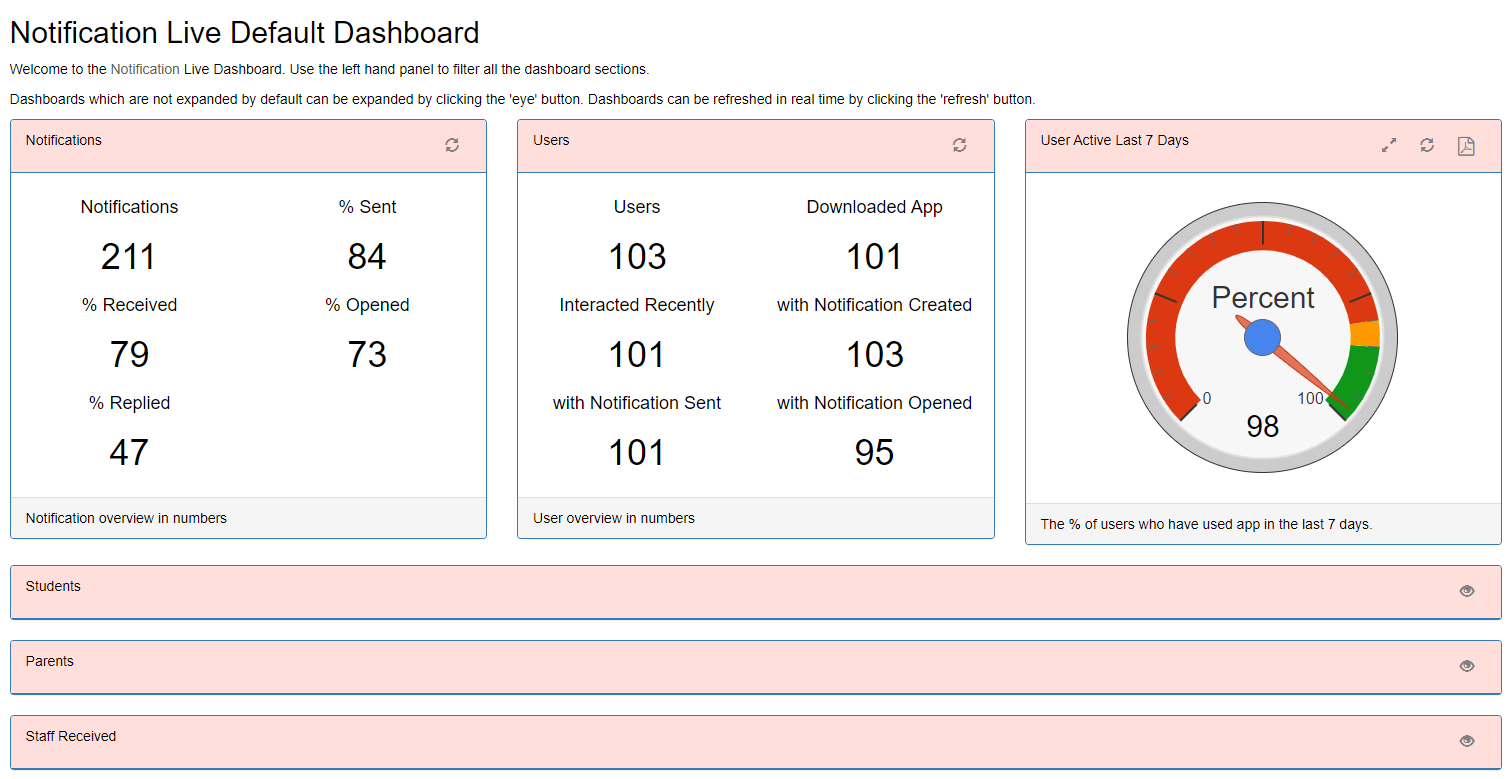This screenshot has height=779, width=1510.
Task: Refresh the Notifications panel
Action: tap(452, 145)
